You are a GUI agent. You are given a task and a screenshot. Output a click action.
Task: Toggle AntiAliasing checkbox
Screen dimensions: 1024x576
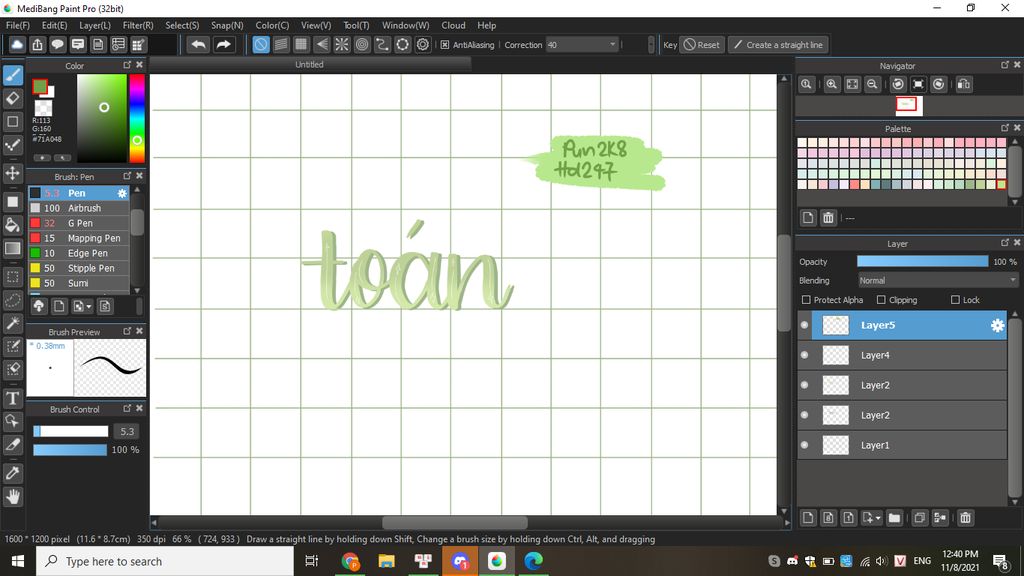tap(445, 45)
